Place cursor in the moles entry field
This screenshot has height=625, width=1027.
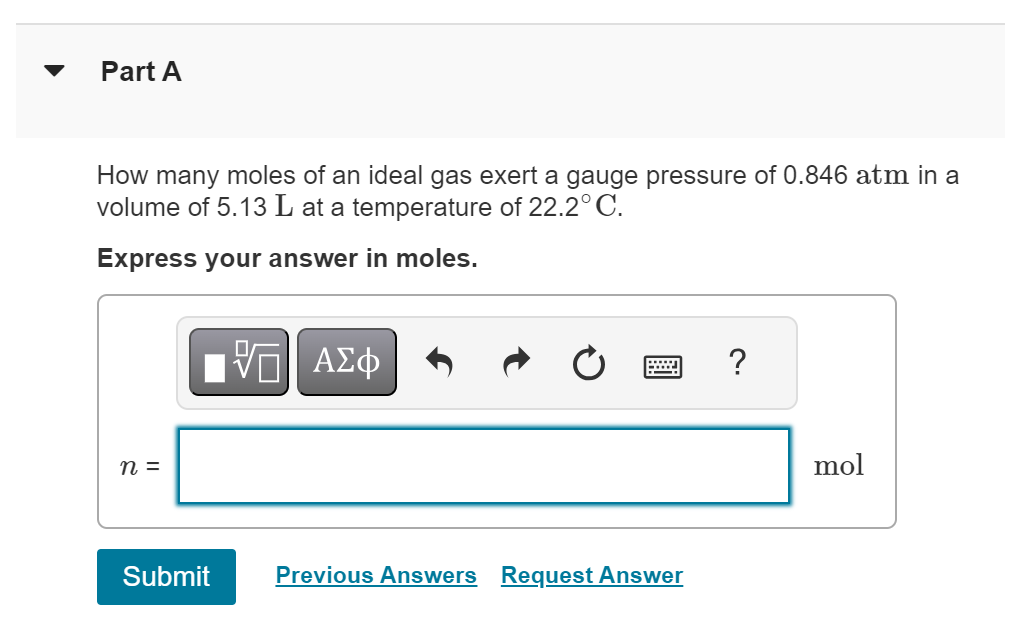483,465
